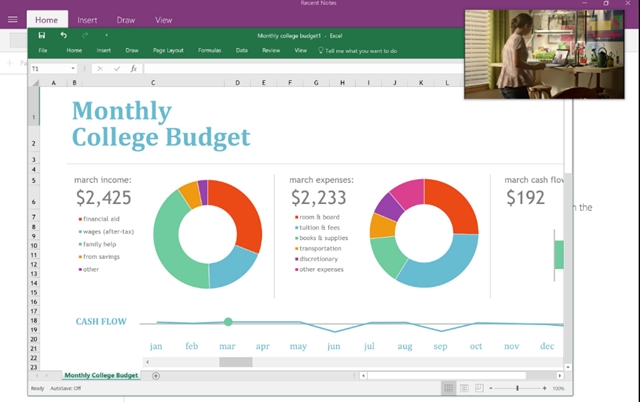Open the Quick Access Toolbar customize dropdown
This screenshot has height=402, width=640.
coord(106,35)
